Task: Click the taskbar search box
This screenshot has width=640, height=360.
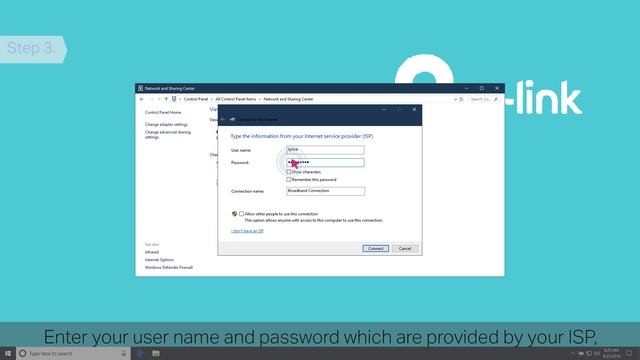Action: click(73, 353)
